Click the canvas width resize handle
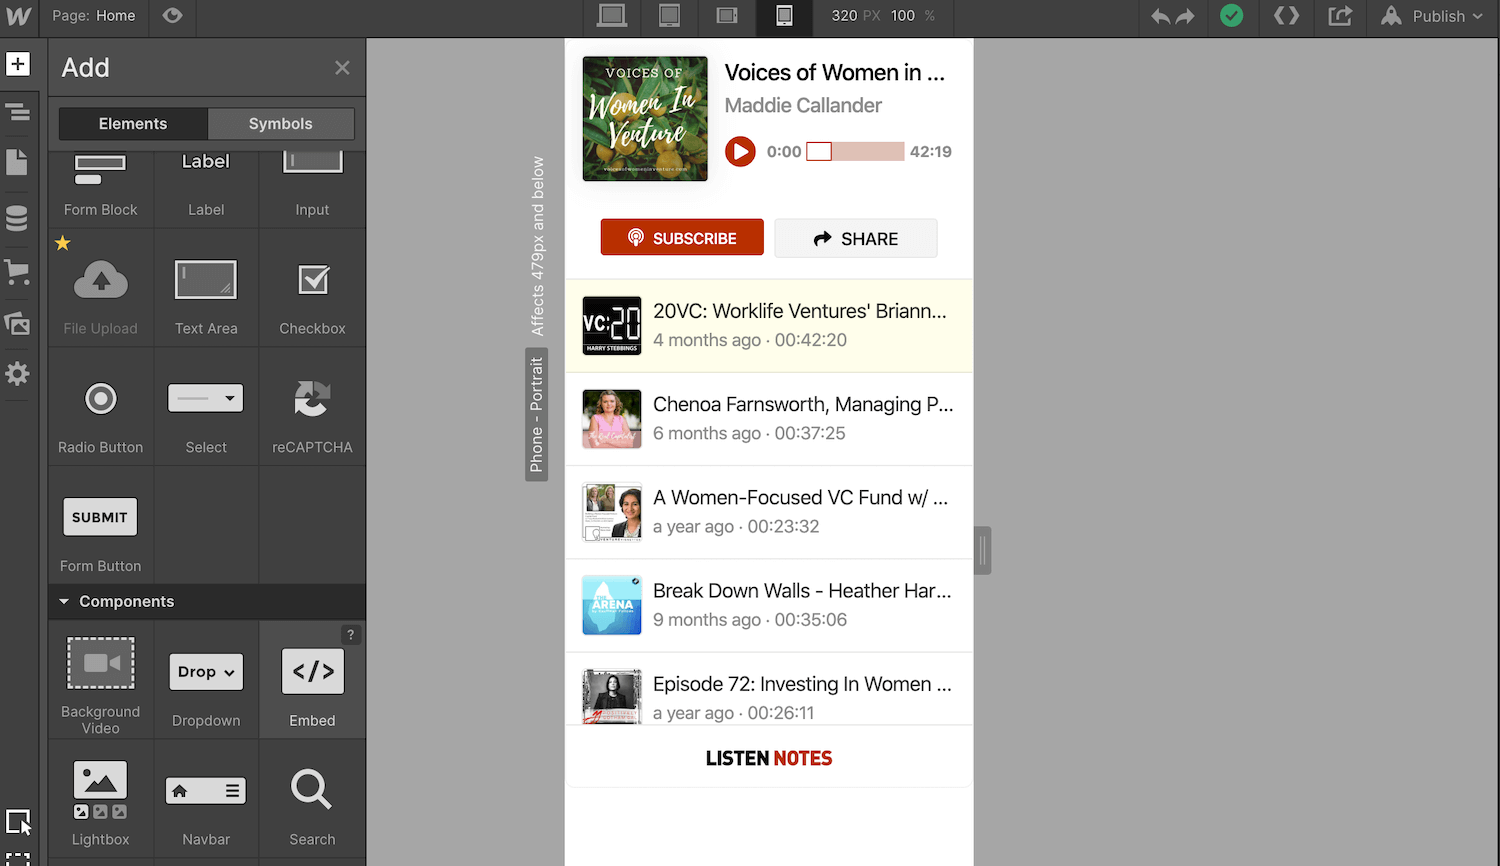 click(983, 550)
